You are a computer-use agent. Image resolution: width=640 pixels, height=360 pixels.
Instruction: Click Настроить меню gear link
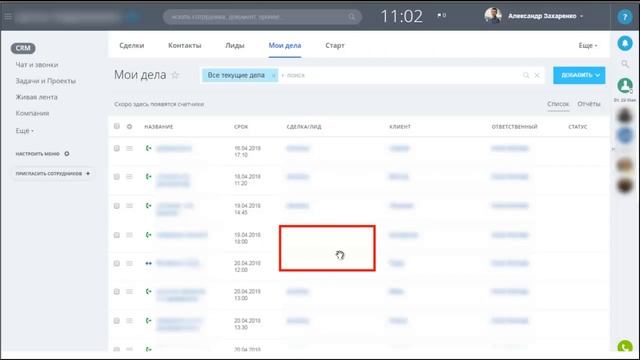point(42,153)
